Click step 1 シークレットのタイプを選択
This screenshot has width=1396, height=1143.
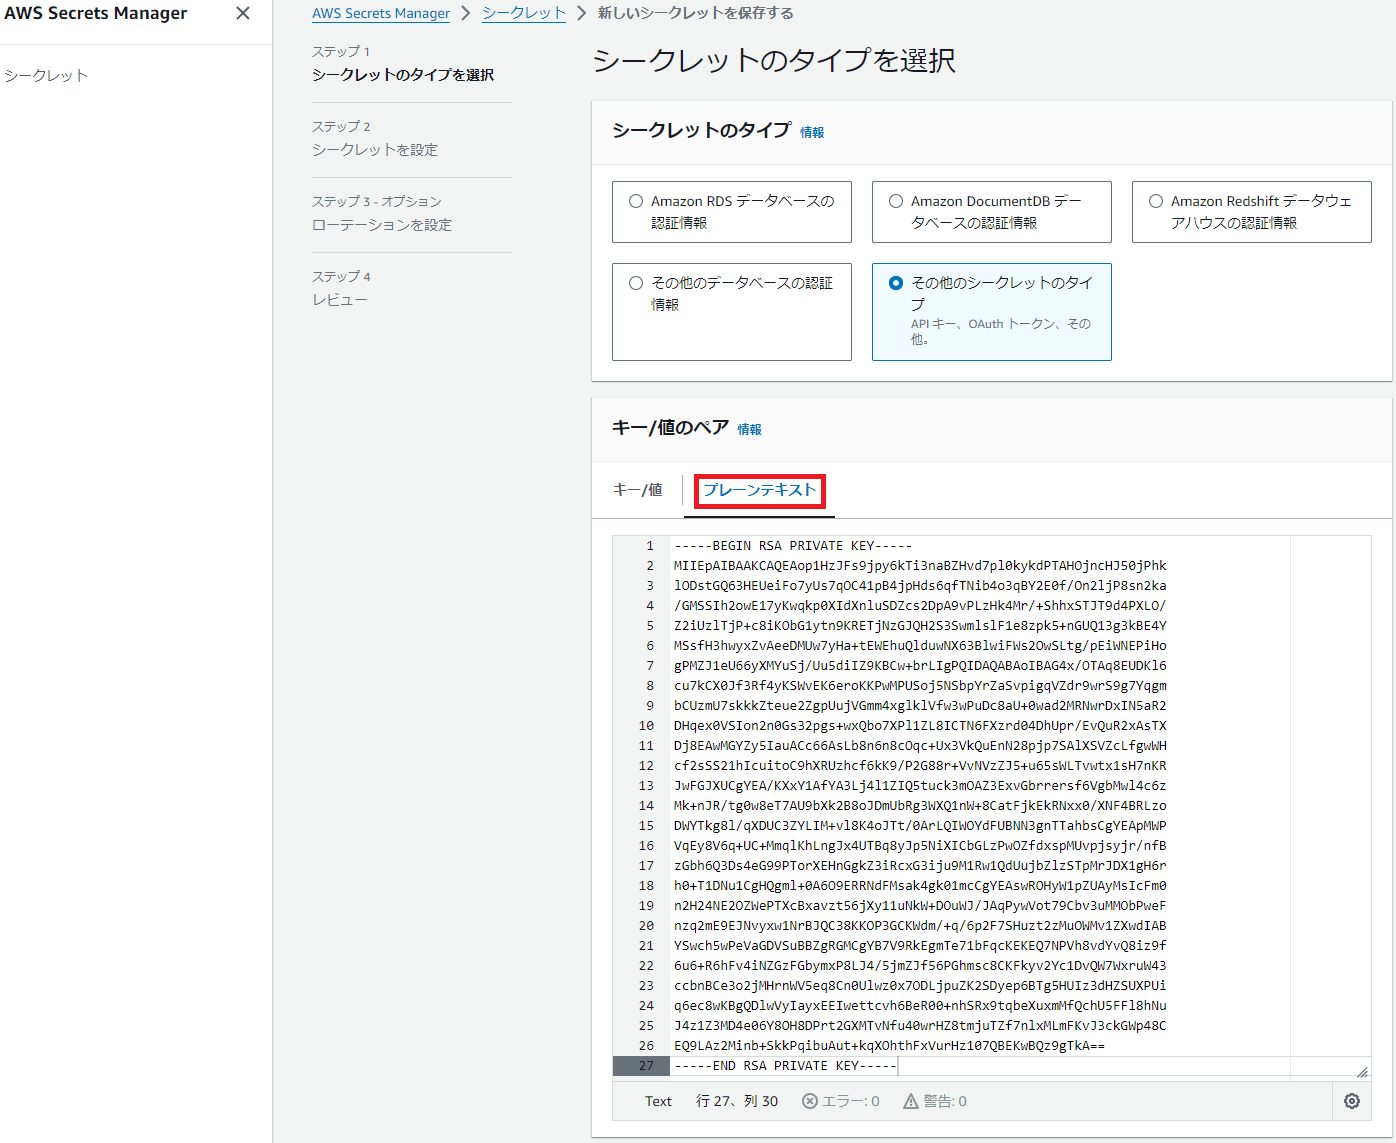pyautogui.click(x=403, y=75)
